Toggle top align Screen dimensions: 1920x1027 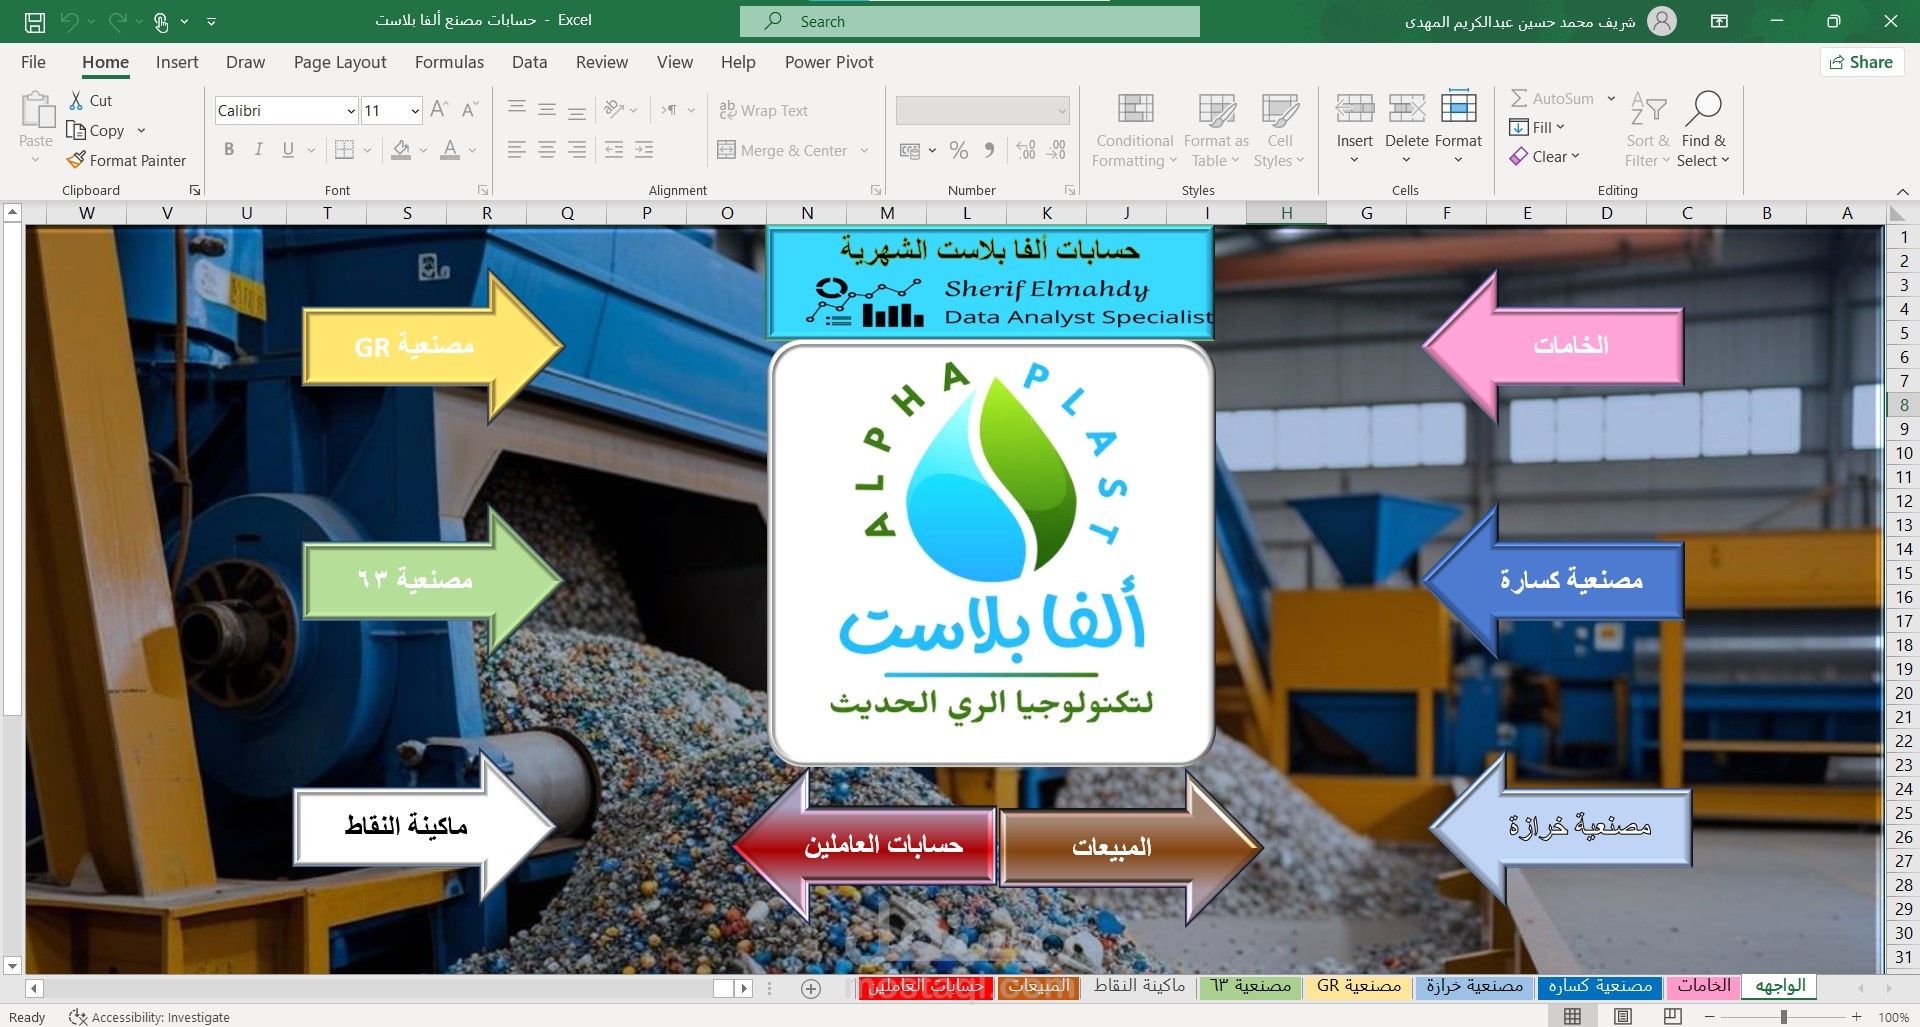[x=516, y=110]
